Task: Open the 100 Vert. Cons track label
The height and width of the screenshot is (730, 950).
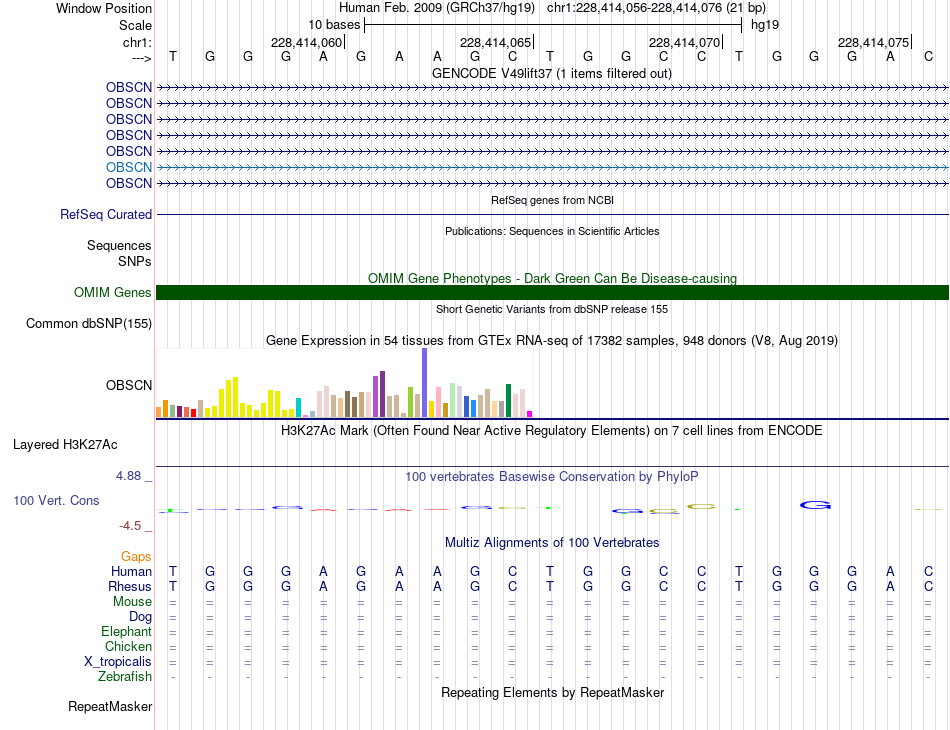Action: tap(56, 500)
